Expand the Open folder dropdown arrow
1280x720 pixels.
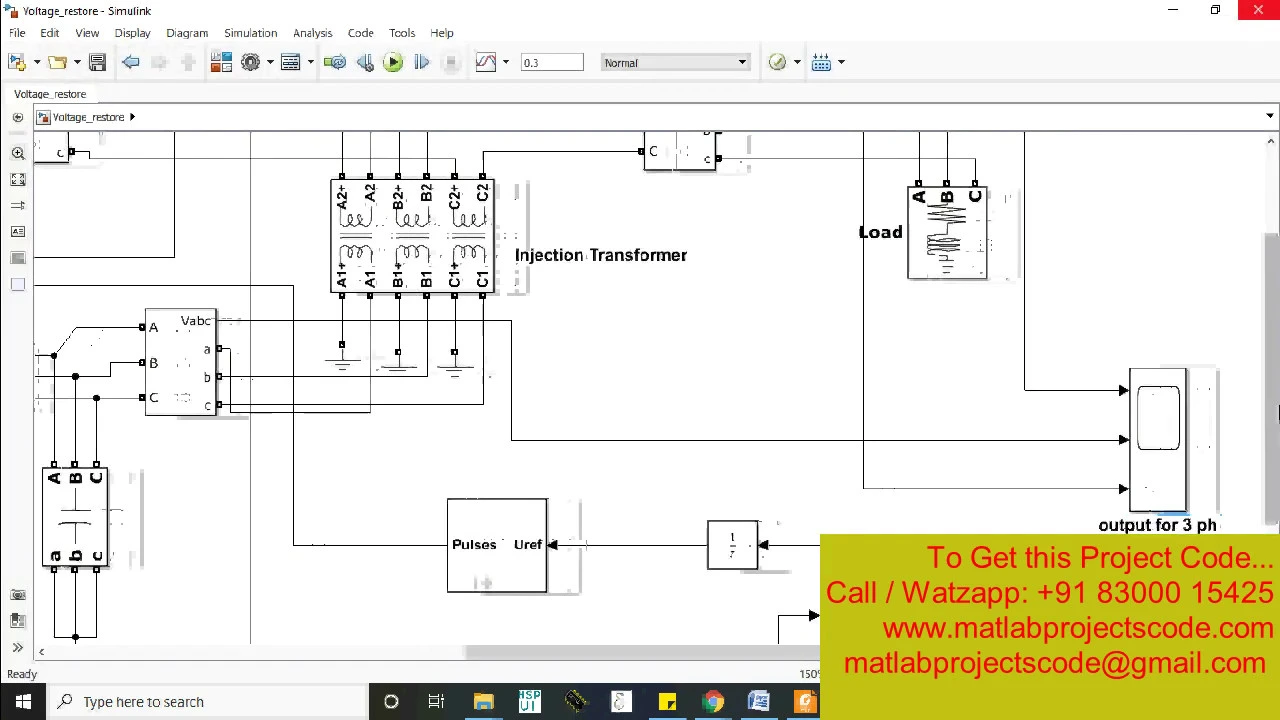[77, 63]
